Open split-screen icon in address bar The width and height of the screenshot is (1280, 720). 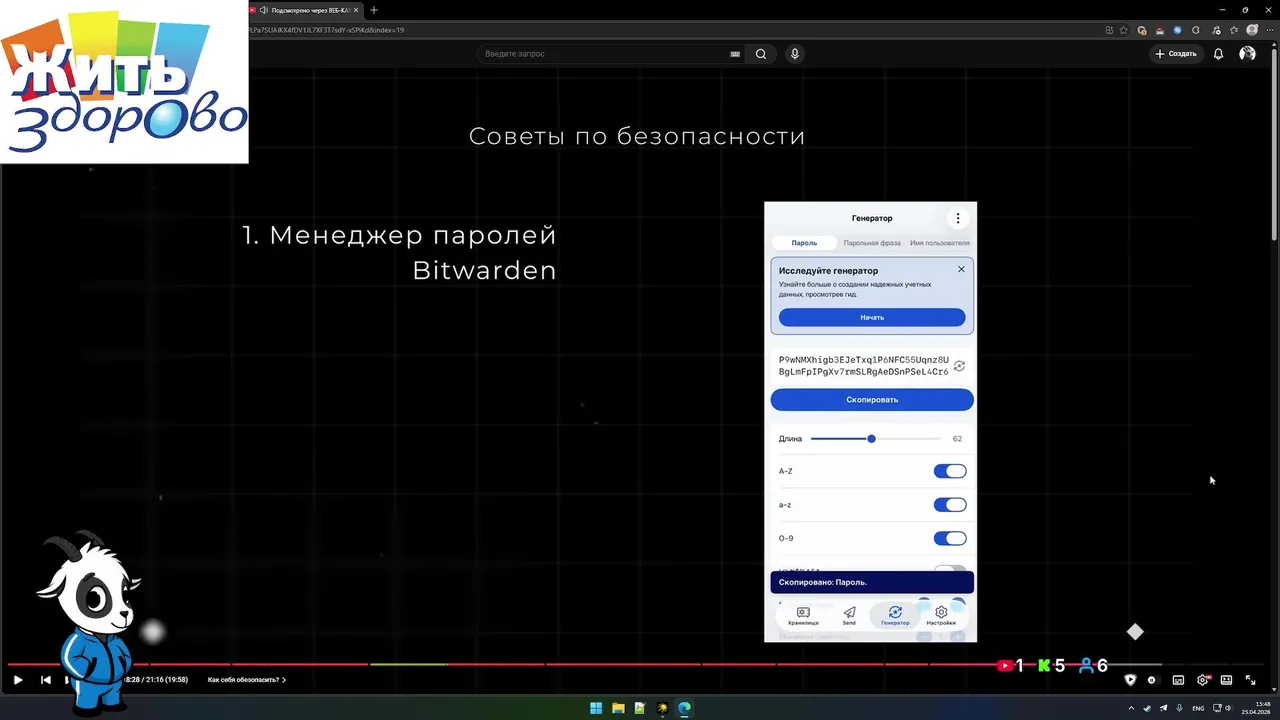click(x=1109, y=30)
